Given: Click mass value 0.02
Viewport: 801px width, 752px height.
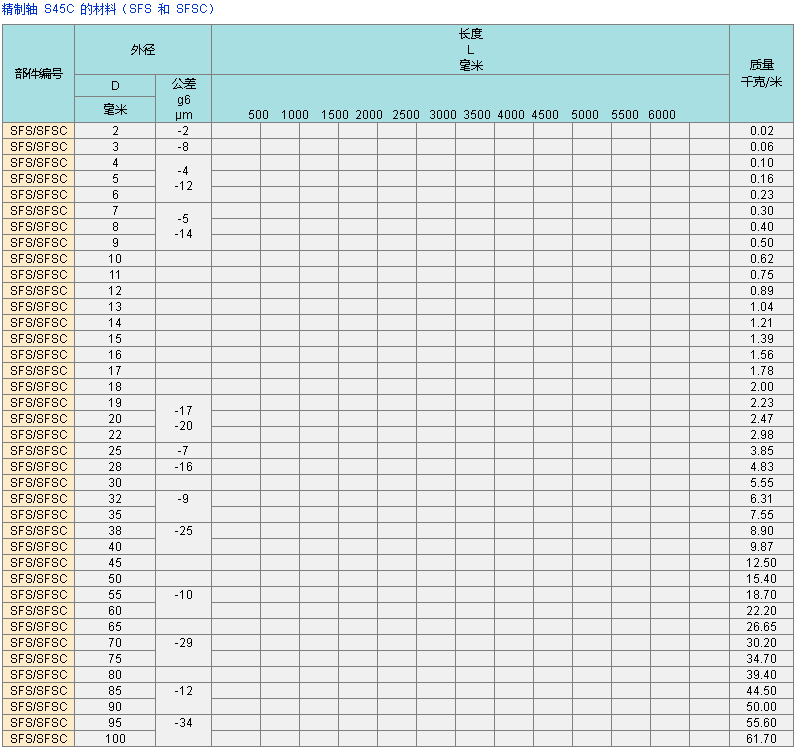Looking at the screenshot, I should (762, 131).
